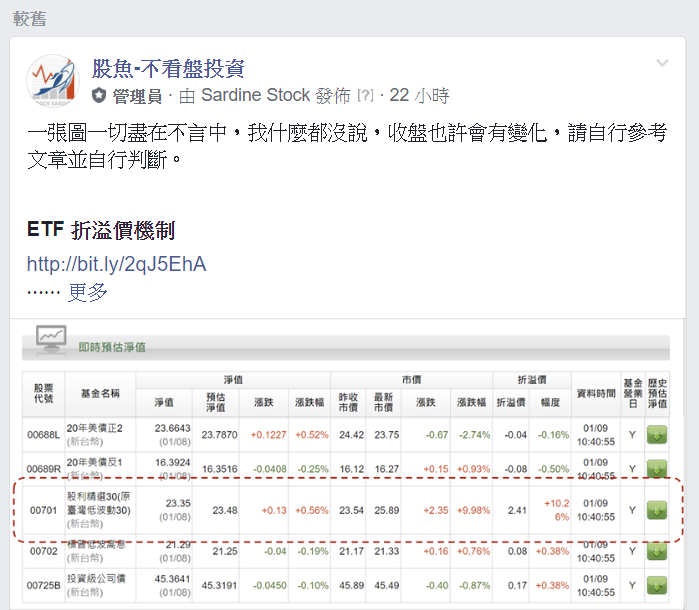The image size is (699, 610).
Task: Select stock code 00688L
Action: (43, 435)
